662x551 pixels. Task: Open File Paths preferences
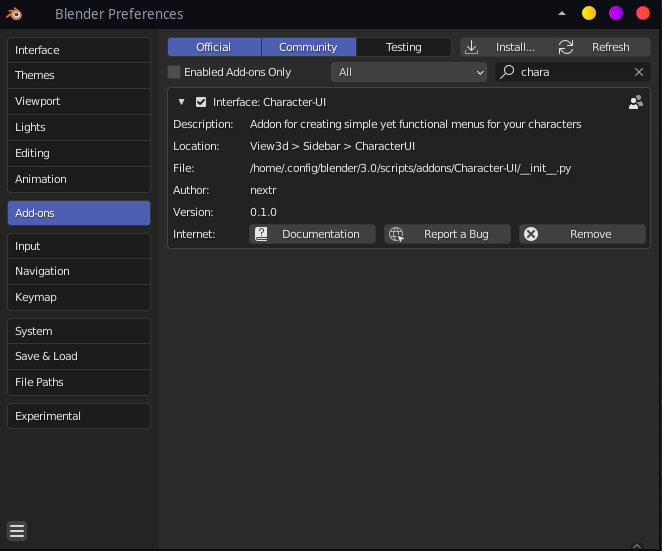coord(79,382)
